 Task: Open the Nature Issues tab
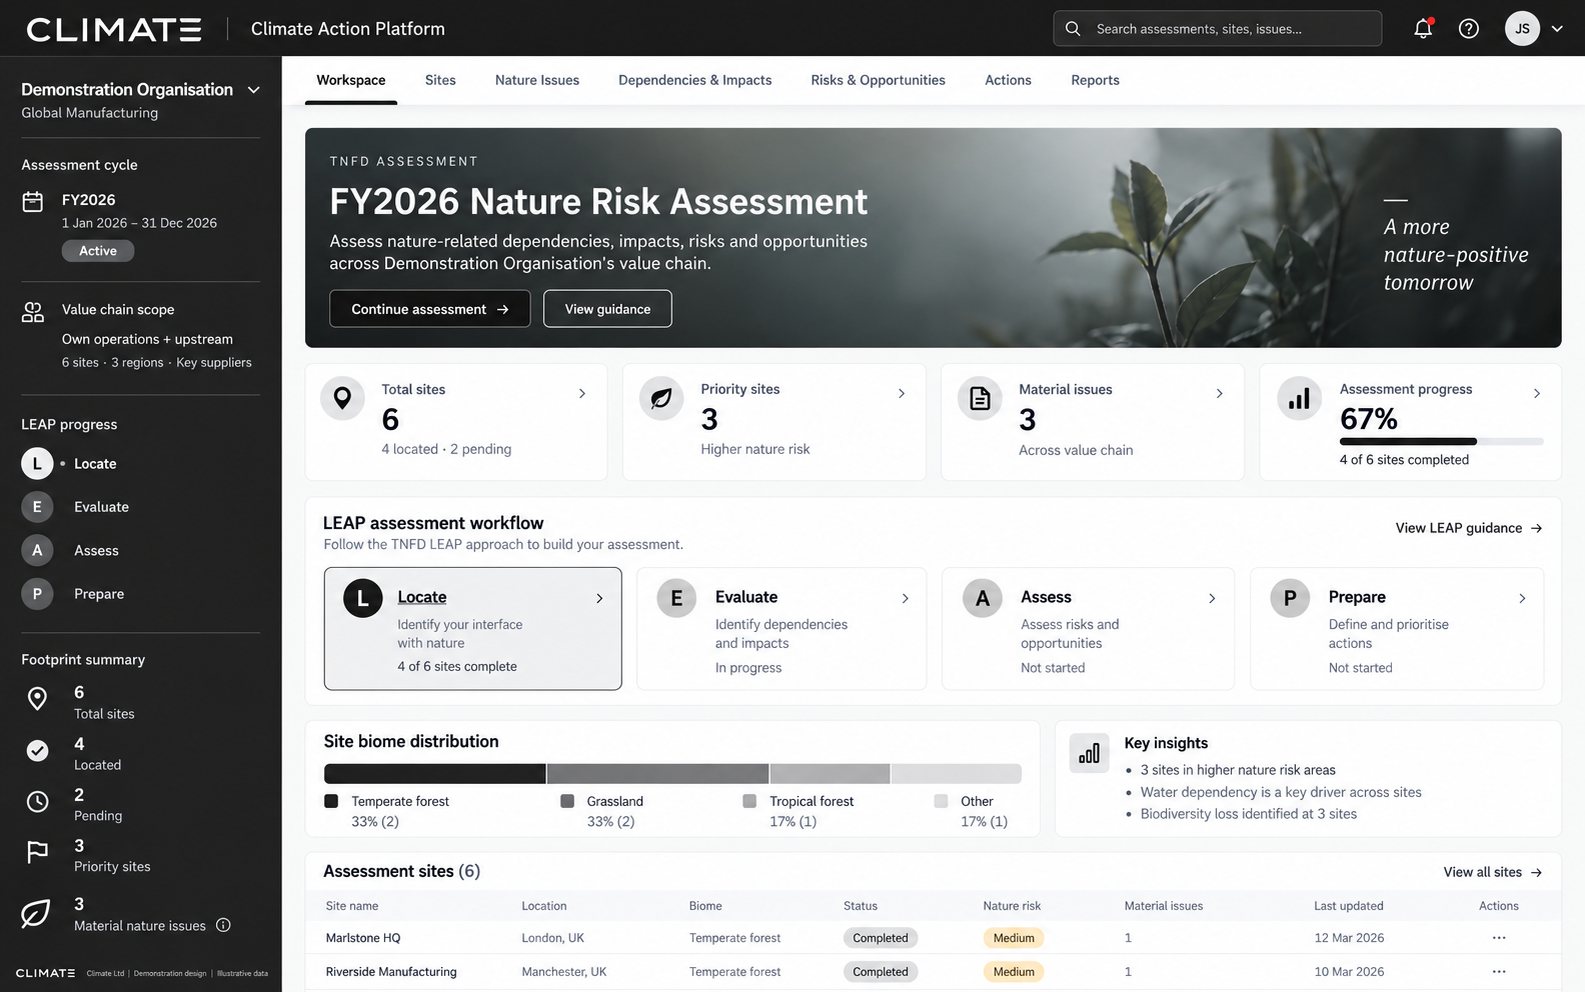click(537, 80)
